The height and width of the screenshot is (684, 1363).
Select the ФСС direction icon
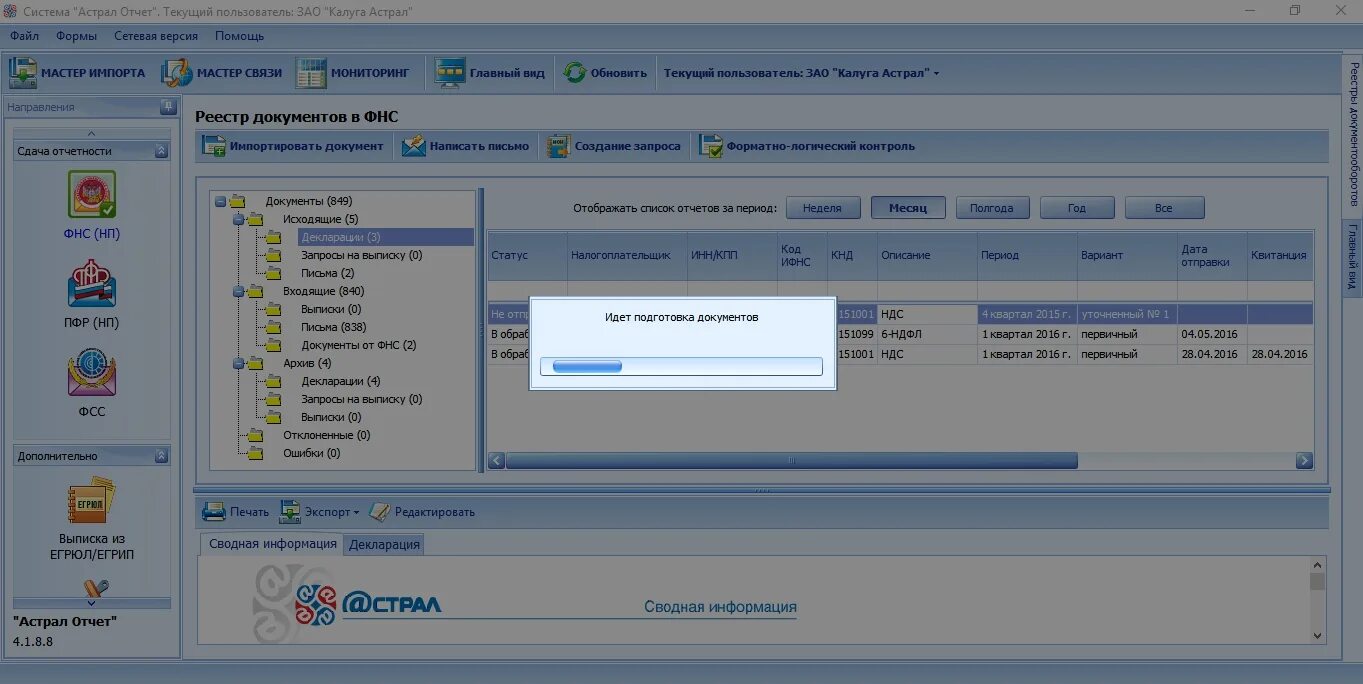[x=91, y=373]
